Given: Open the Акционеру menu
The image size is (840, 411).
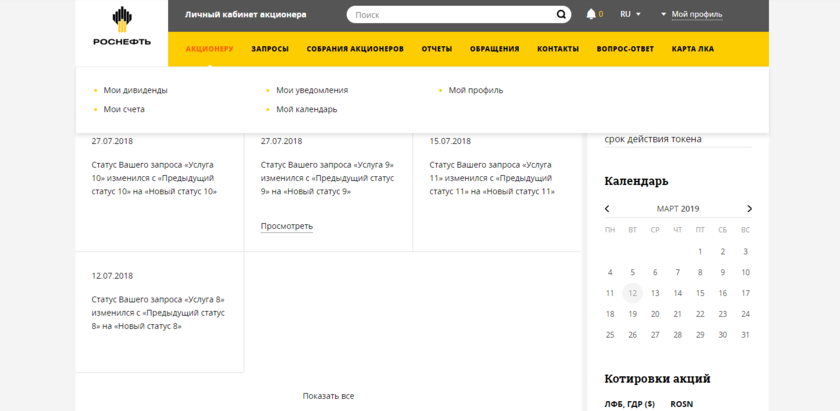Looking at the screenshot, I should click(x=209, y=49).
